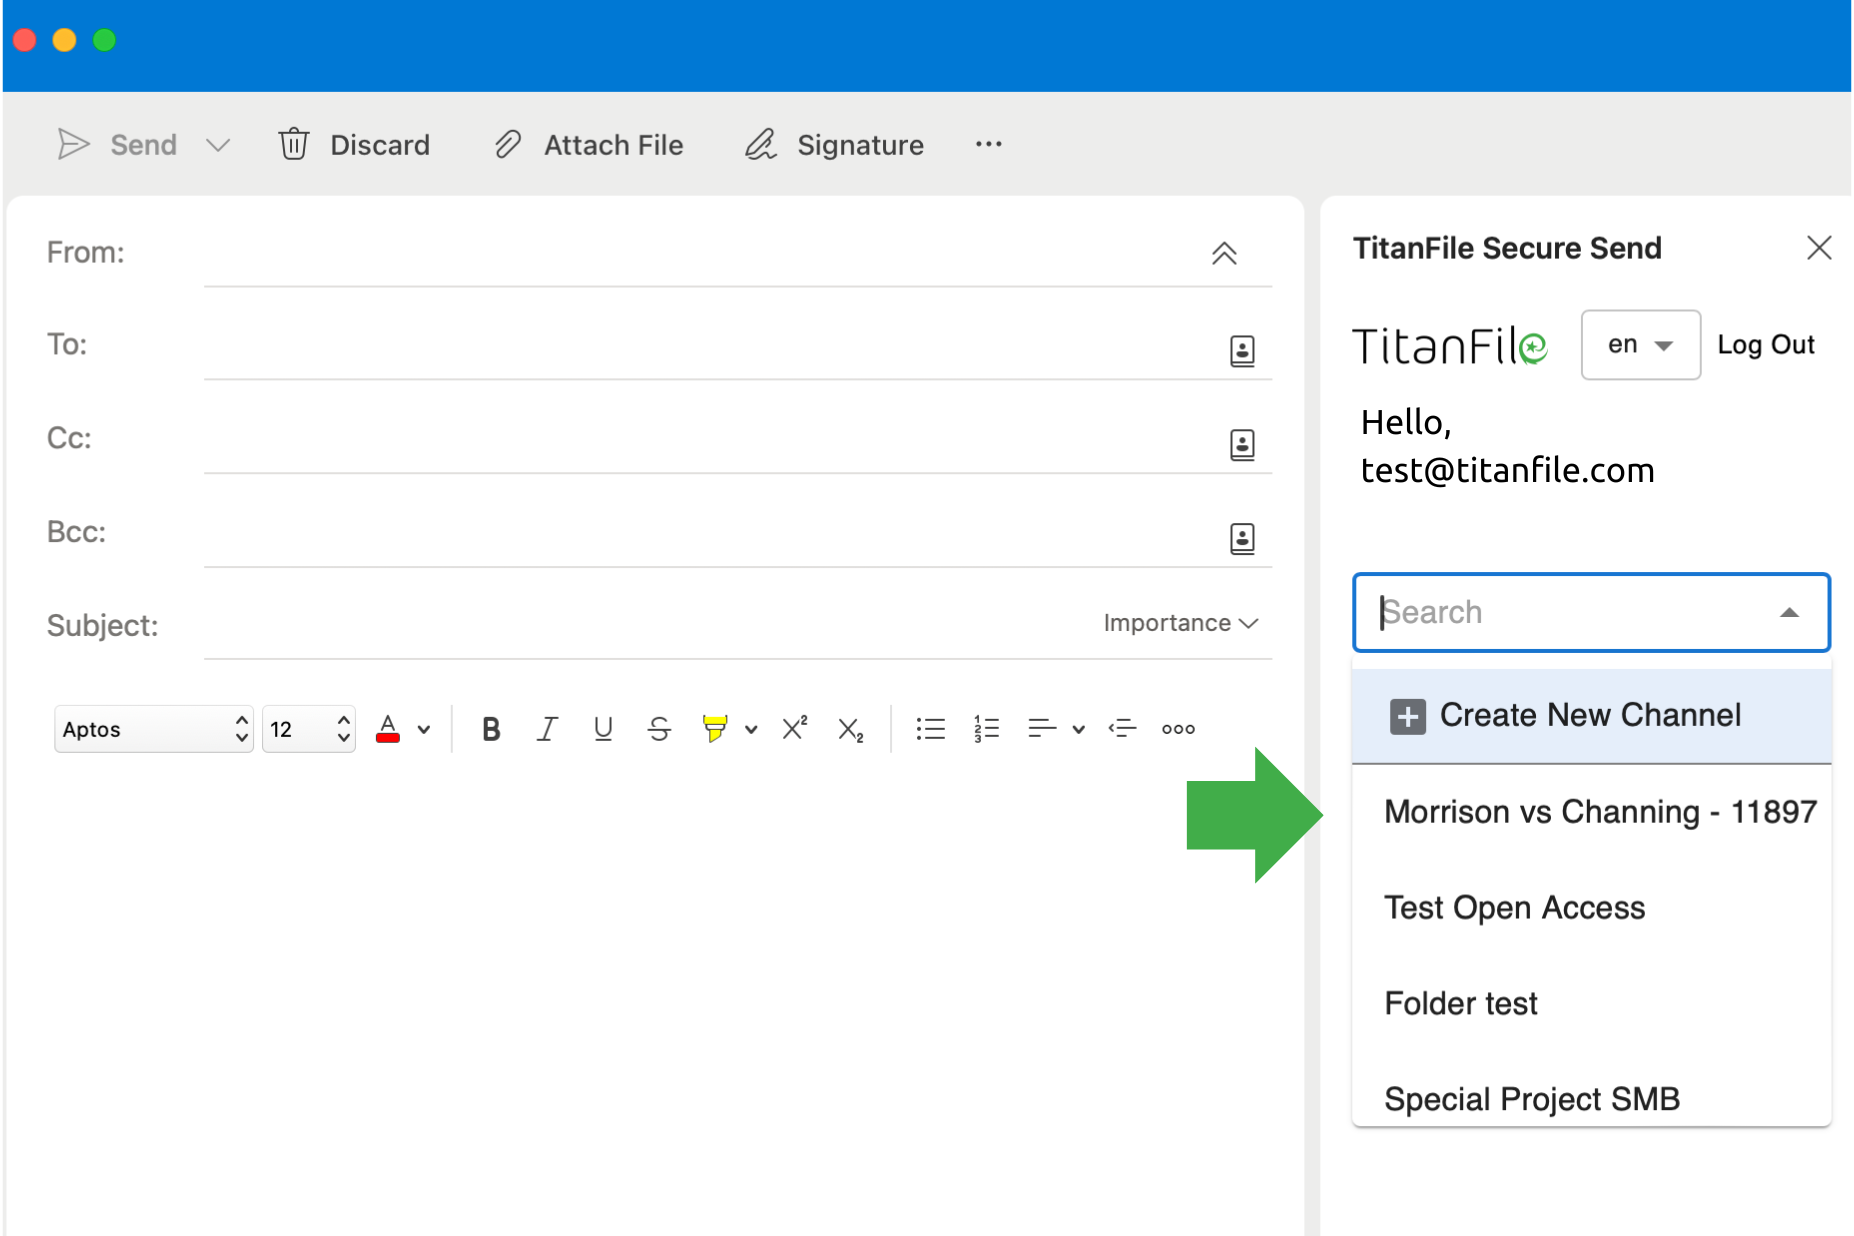The width and height of the screenshot is (1854, 1236).
Task: Close the TitanFile Secure Send pane
Action: (x=1819, y=248)
